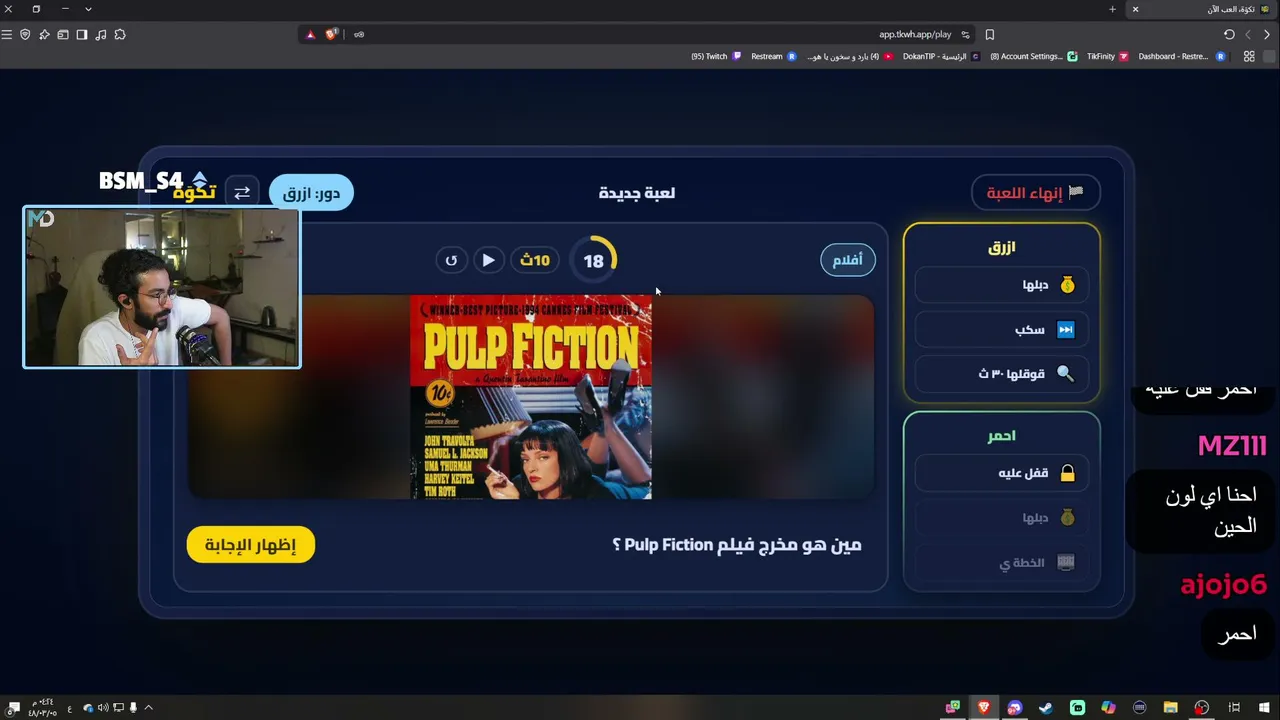This screenshot has width=1280, height=720.
Task: Open the tab search dropdown chevron
Action: [x=88, y=9]
